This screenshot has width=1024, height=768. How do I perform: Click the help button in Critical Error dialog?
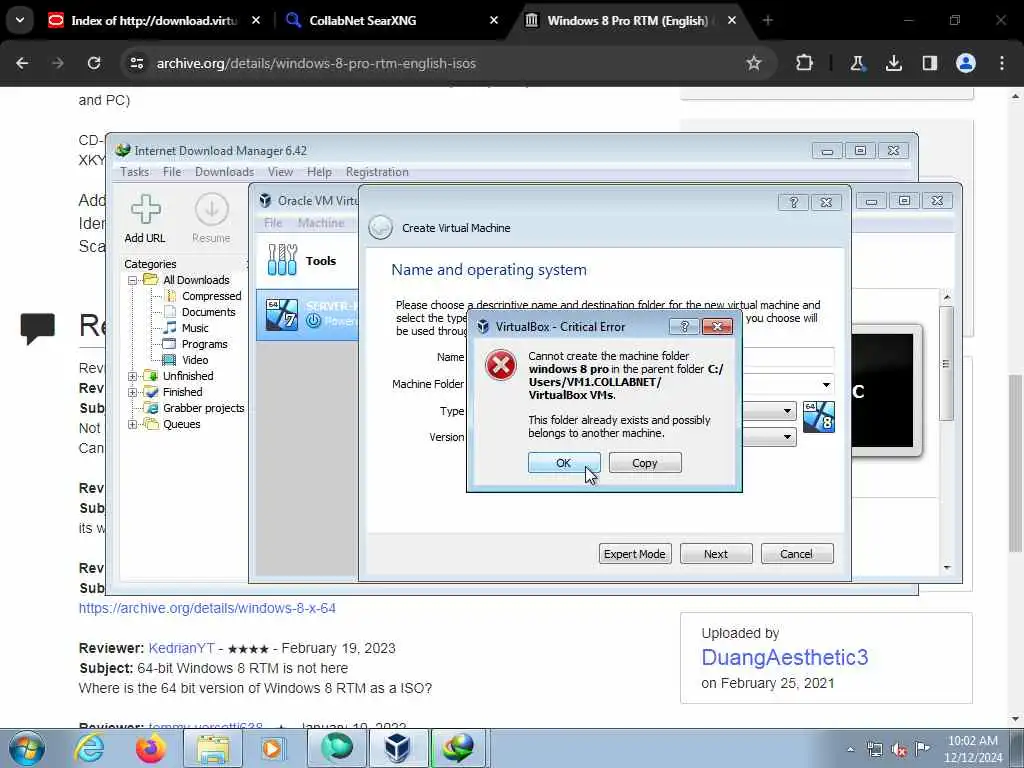[684, 326]
